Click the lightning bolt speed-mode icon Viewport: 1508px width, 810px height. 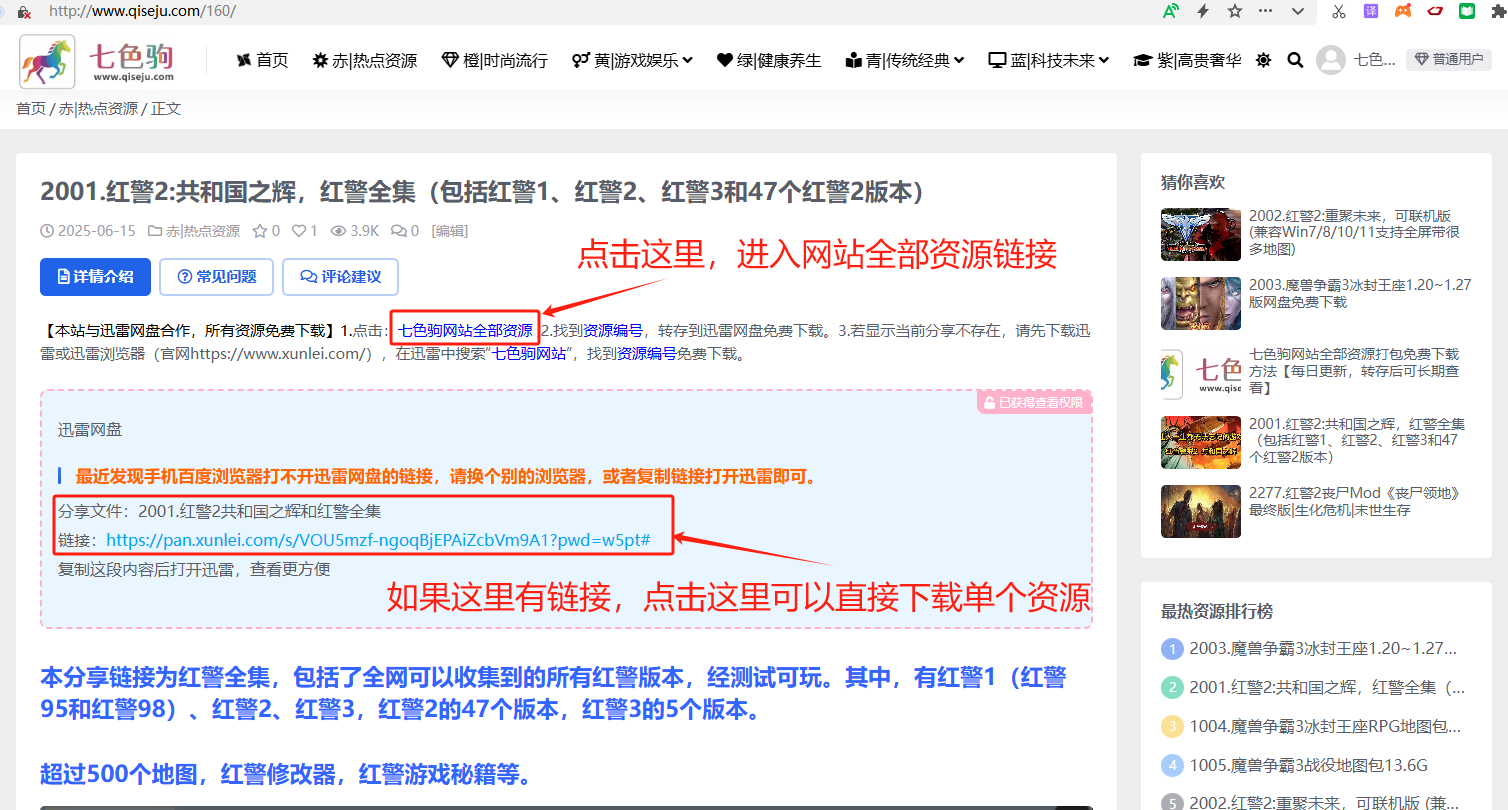pos(1203,11)
